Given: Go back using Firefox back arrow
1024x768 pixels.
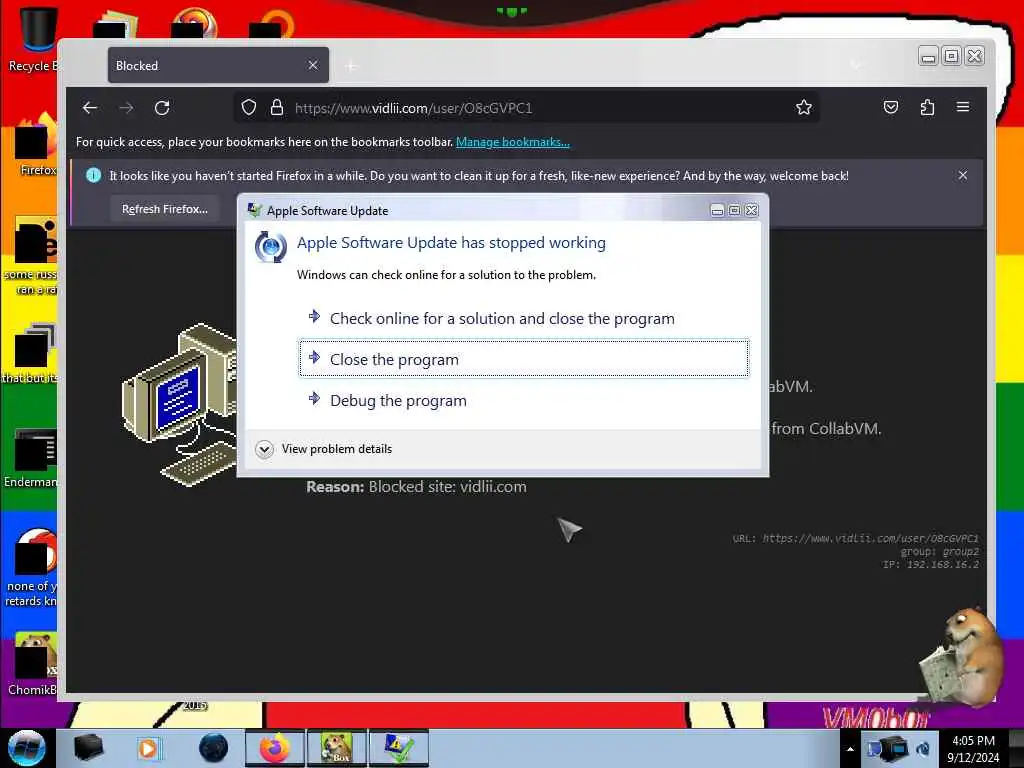Looking at the screenshot, I should click(x=90, y=108).
